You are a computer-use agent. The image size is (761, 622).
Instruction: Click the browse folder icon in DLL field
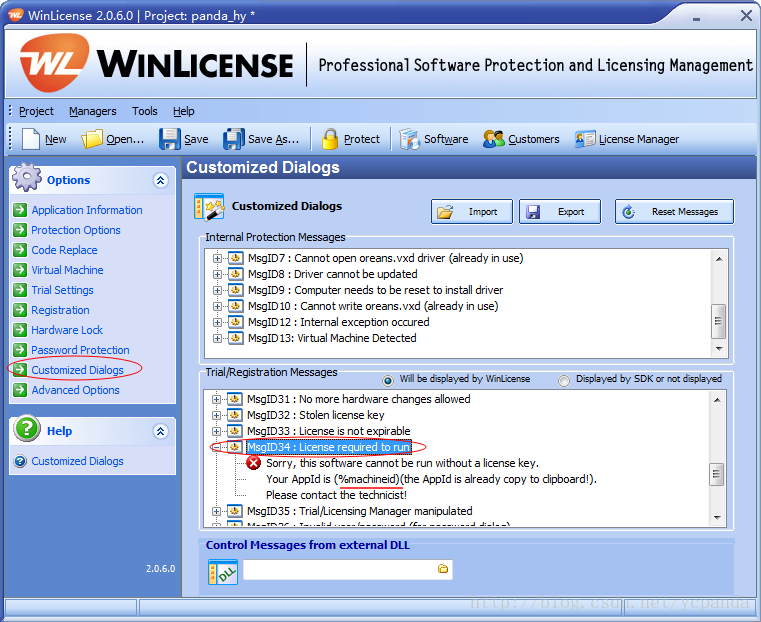[x=443, y=569]
